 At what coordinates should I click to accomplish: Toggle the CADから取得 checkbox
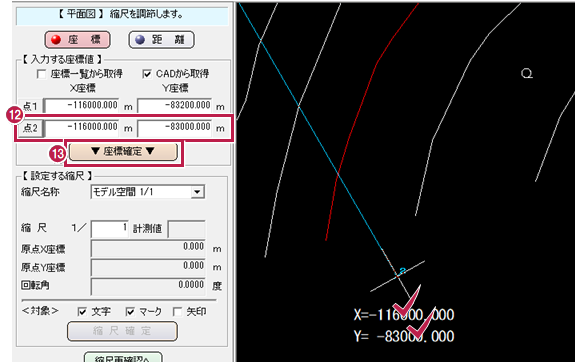coord(147,74)
